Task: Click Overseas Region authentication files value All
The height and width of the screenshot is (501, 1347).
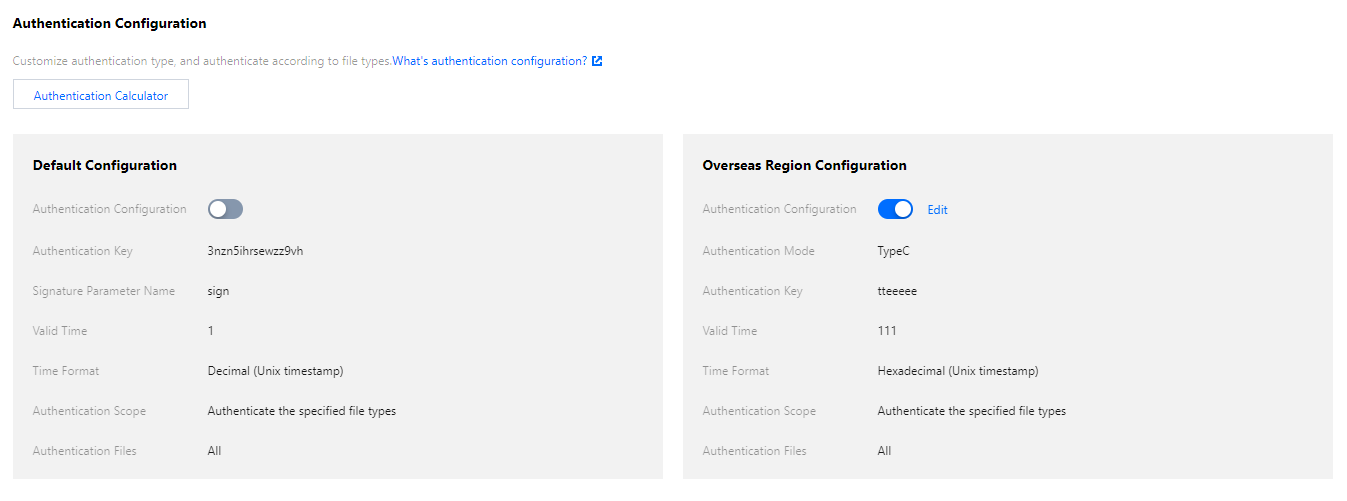Action: pyautogui.click(x=884, y=451)
